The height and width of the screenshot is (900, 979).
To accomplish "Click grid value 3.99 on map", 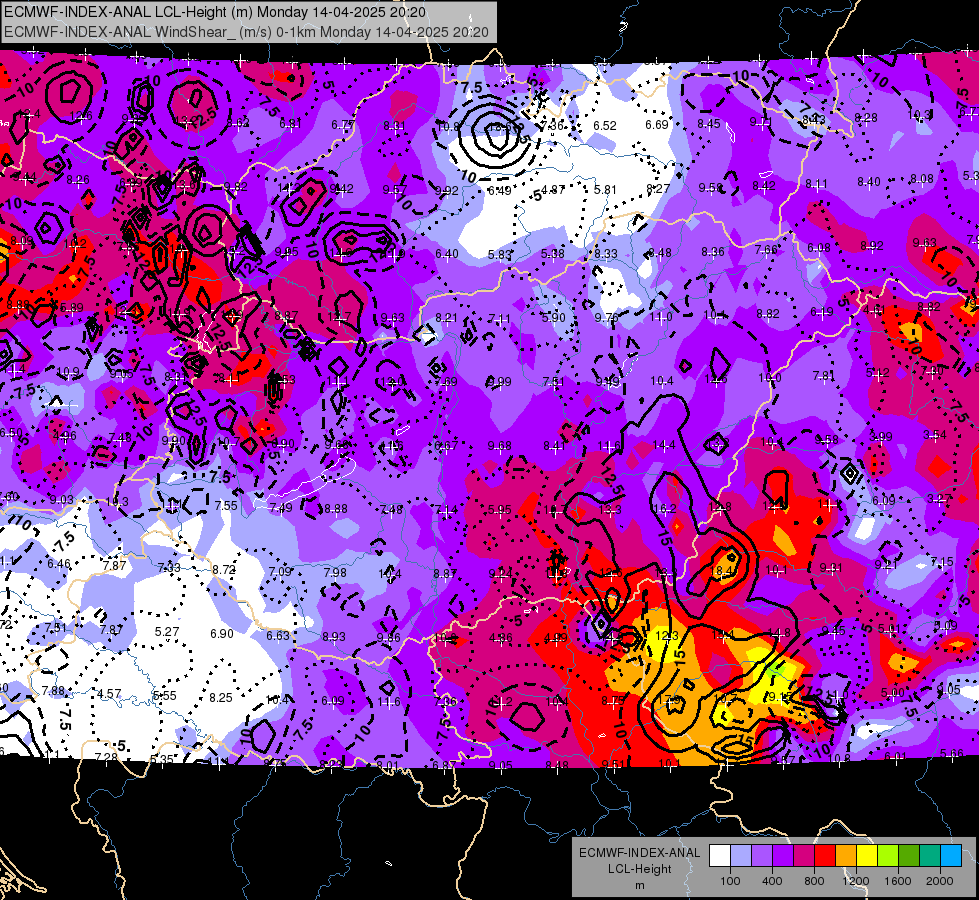I will [881, 436].
